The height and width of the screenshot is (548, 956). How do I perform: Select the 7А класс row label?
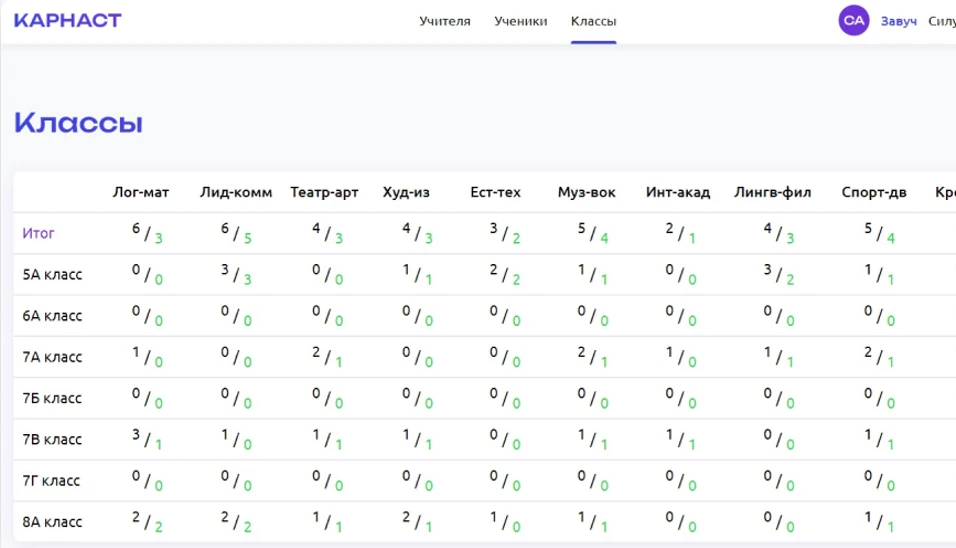pos(52,357)
